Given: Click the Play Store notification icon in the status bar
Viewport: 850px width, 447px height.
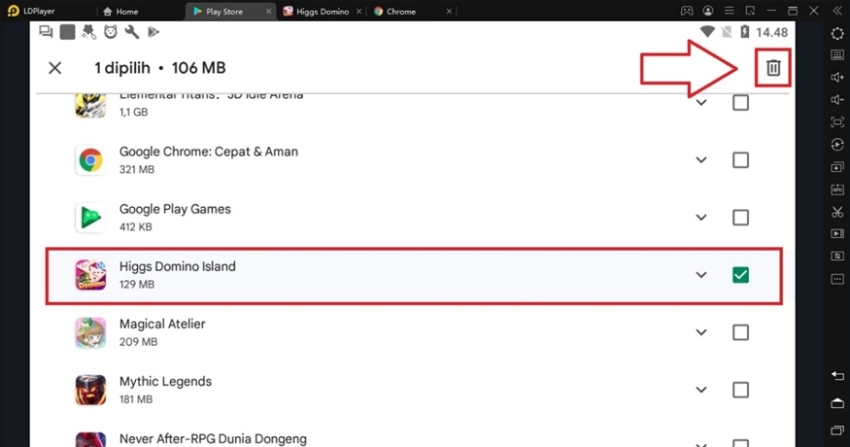Looking at the screenshot, I should 153,32.
